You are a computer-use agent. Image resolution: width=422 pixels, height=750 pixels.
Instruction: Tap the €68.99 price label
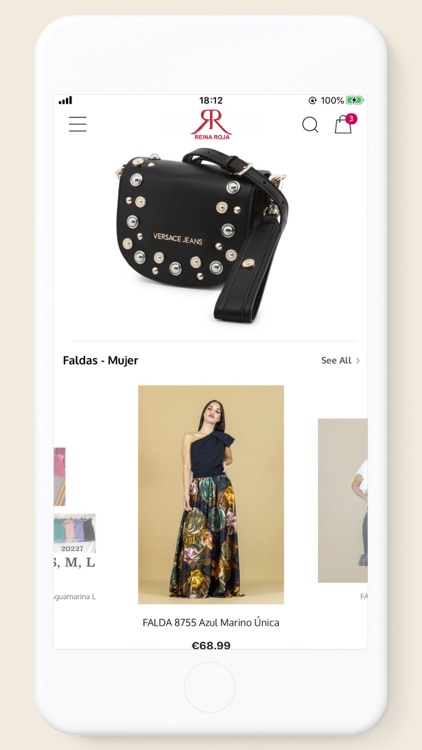(211, 645)
